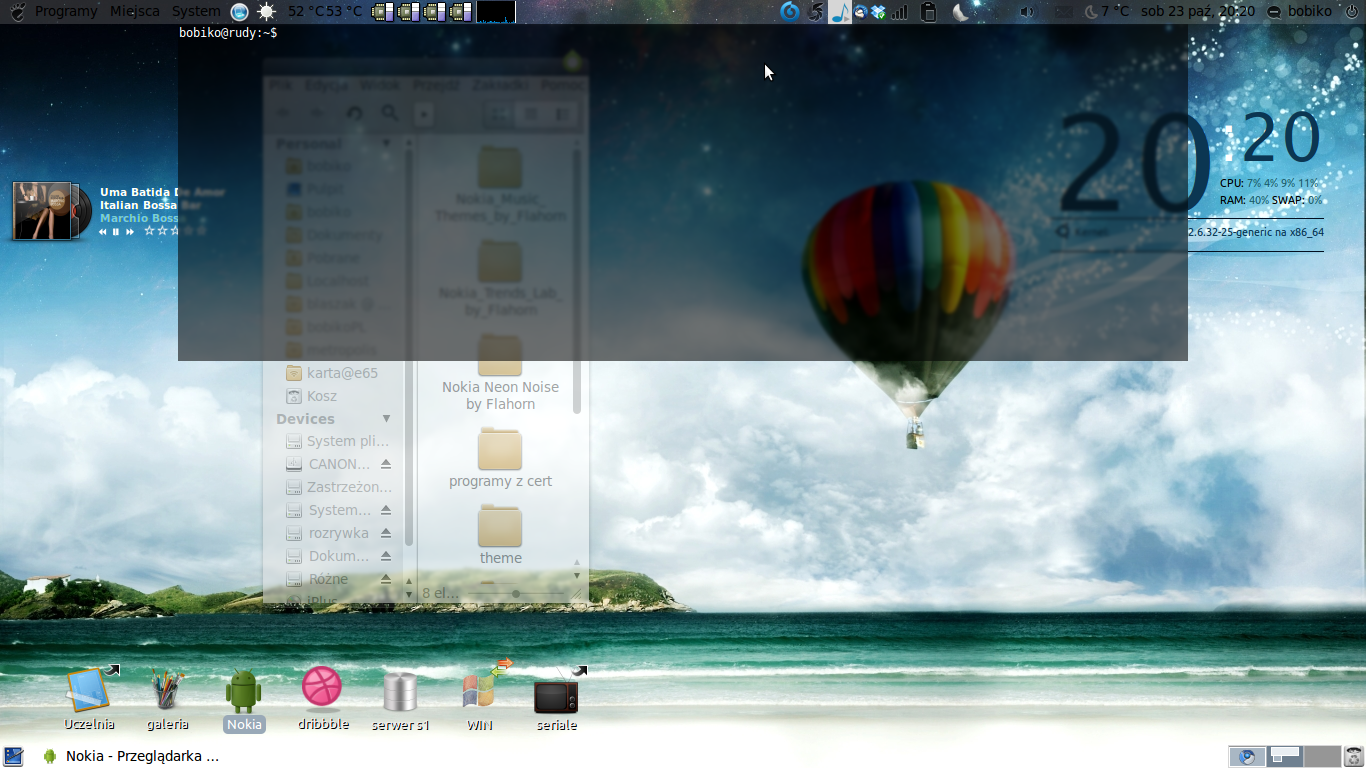Open the seriale TV desktop shortcut

coord(556,695)
